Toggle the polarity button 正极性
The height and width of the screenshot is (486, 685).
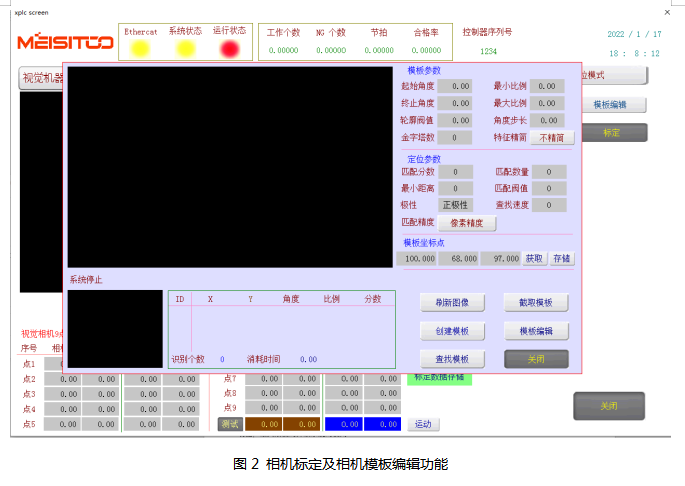coord(455,205)
